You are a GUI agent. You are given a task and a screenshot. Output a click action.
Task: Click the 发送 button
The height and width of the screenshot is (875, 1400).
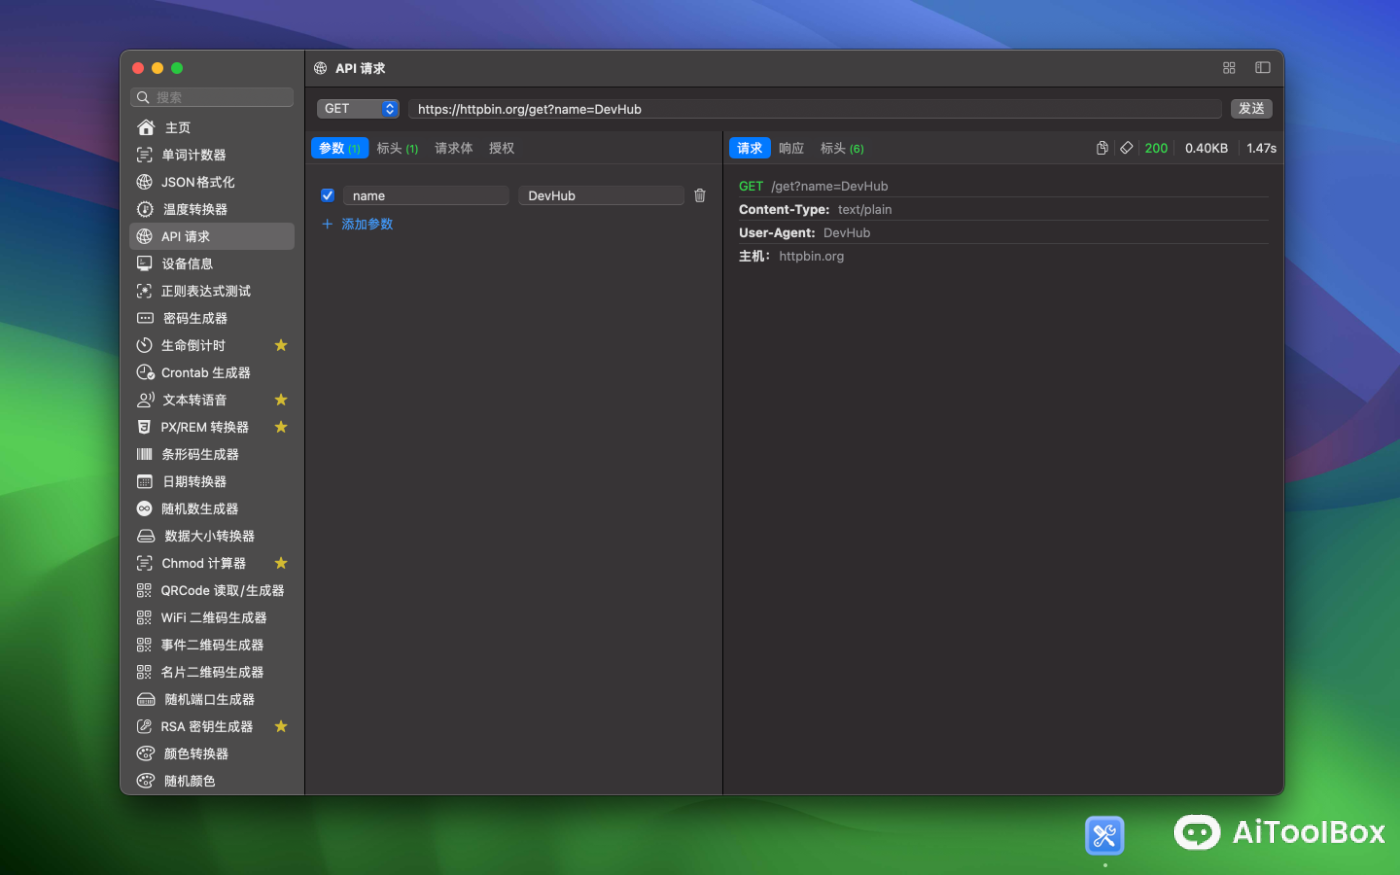[x=1251, y=108]
